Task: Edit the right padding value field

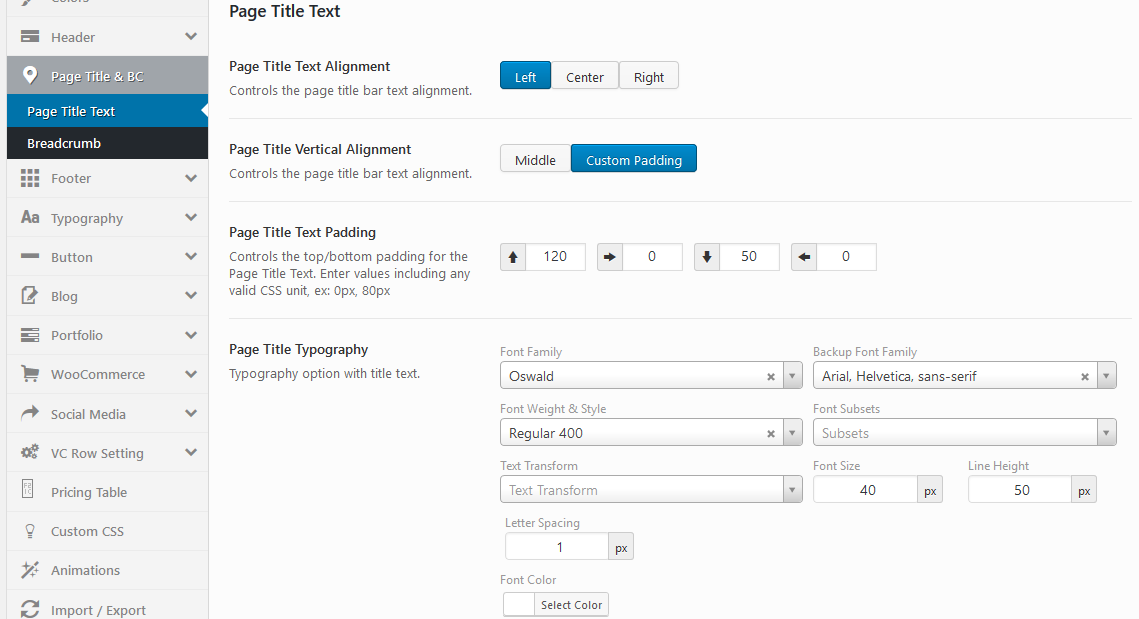Action: point(652,256)
